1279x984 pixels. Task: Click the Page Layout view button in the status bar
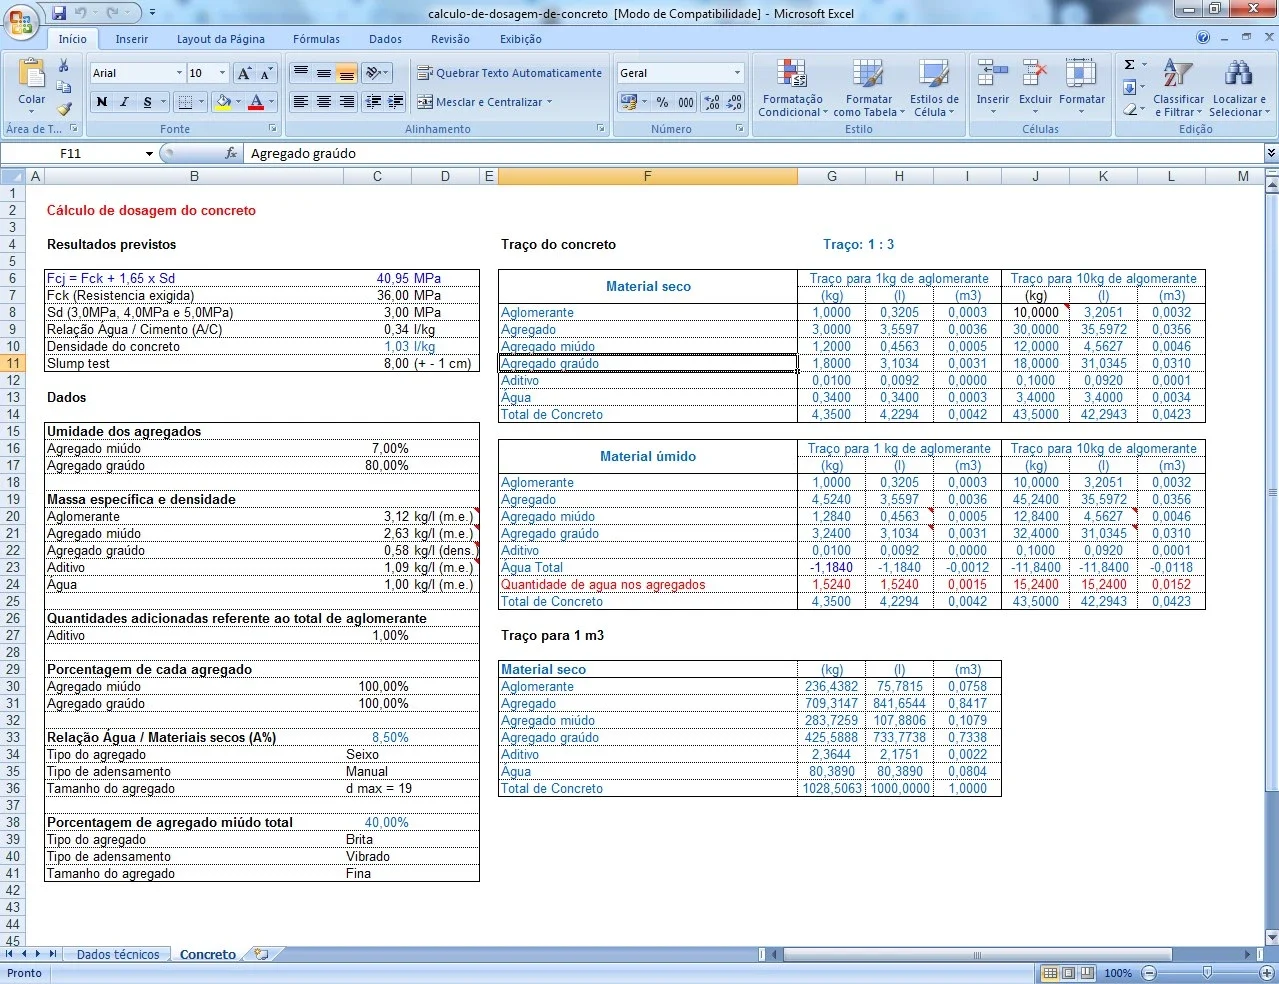point(1068,973)
